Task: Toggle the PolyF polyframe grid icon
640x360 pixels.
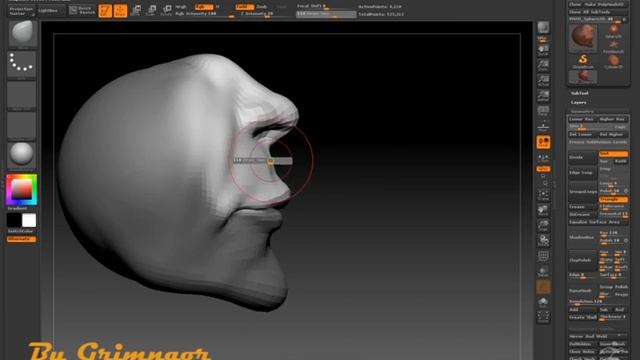Action: coord(543,256)
